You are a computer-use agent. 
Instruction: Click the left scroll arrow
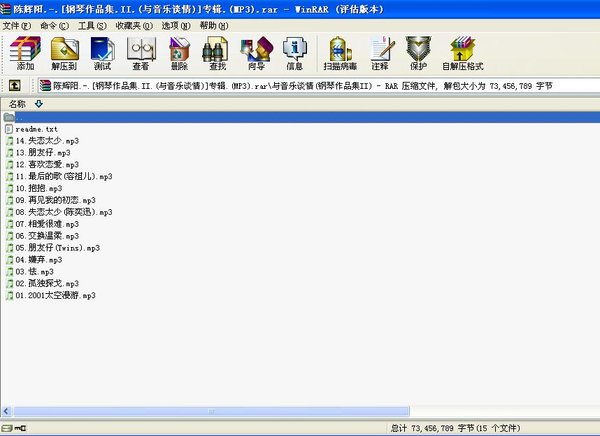click(6, 412)
